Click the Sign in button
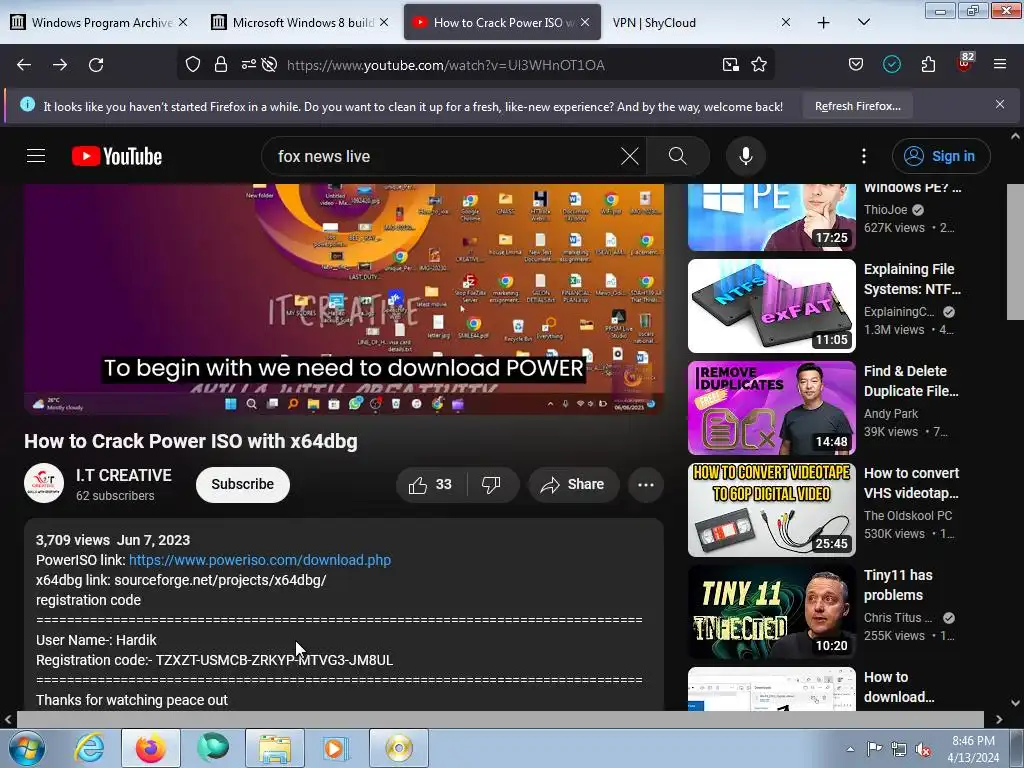The width and height of the screenshot is (1024, 768). pos(941,156)
